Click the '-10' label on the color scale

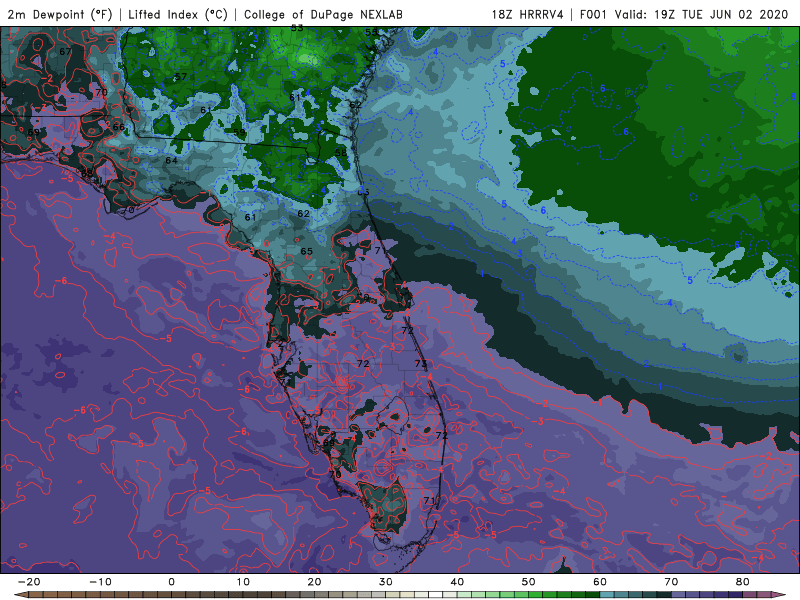pos(100,582)
